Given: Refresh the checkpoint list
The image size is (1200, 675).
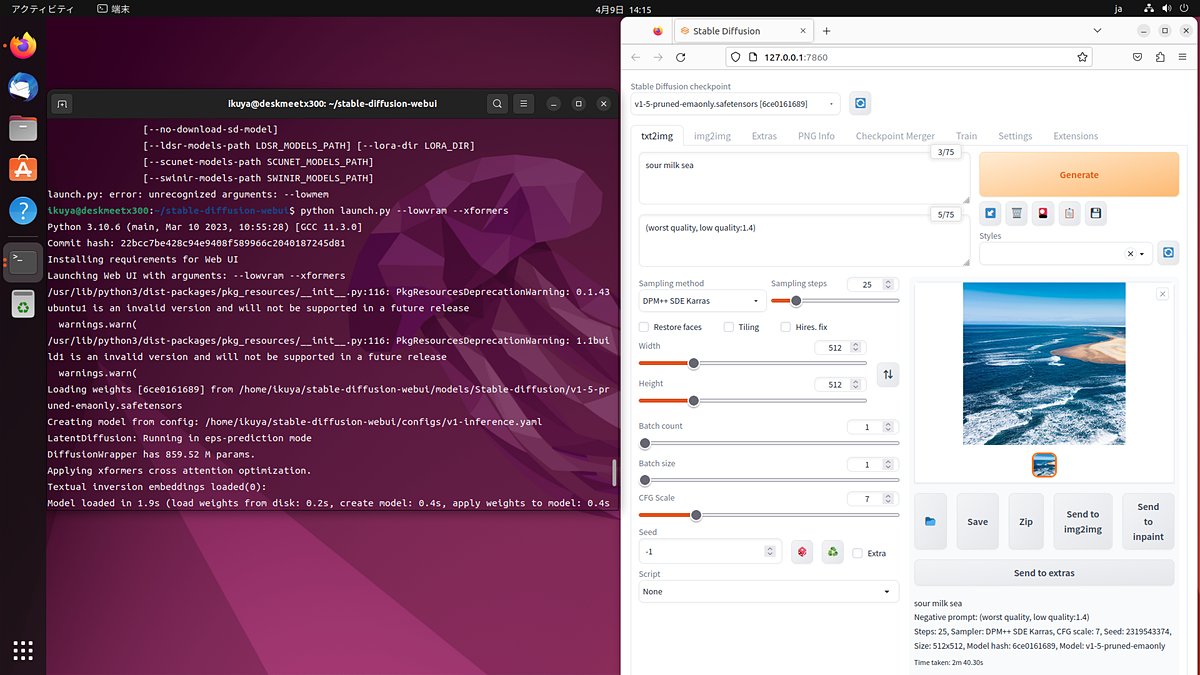Looking at the screenshot, I should [x=860, y=103].
